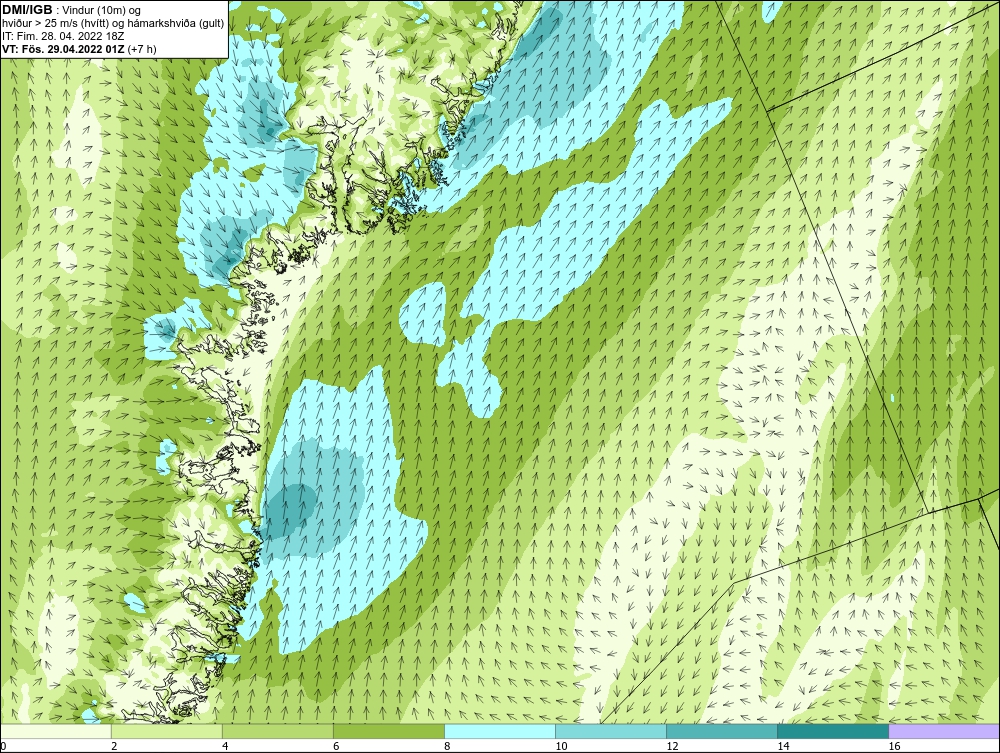Click the legend scale label '4'
The height and width of the screenshot is (753, 1000).
pyautogui.click(x=225, y=747)
